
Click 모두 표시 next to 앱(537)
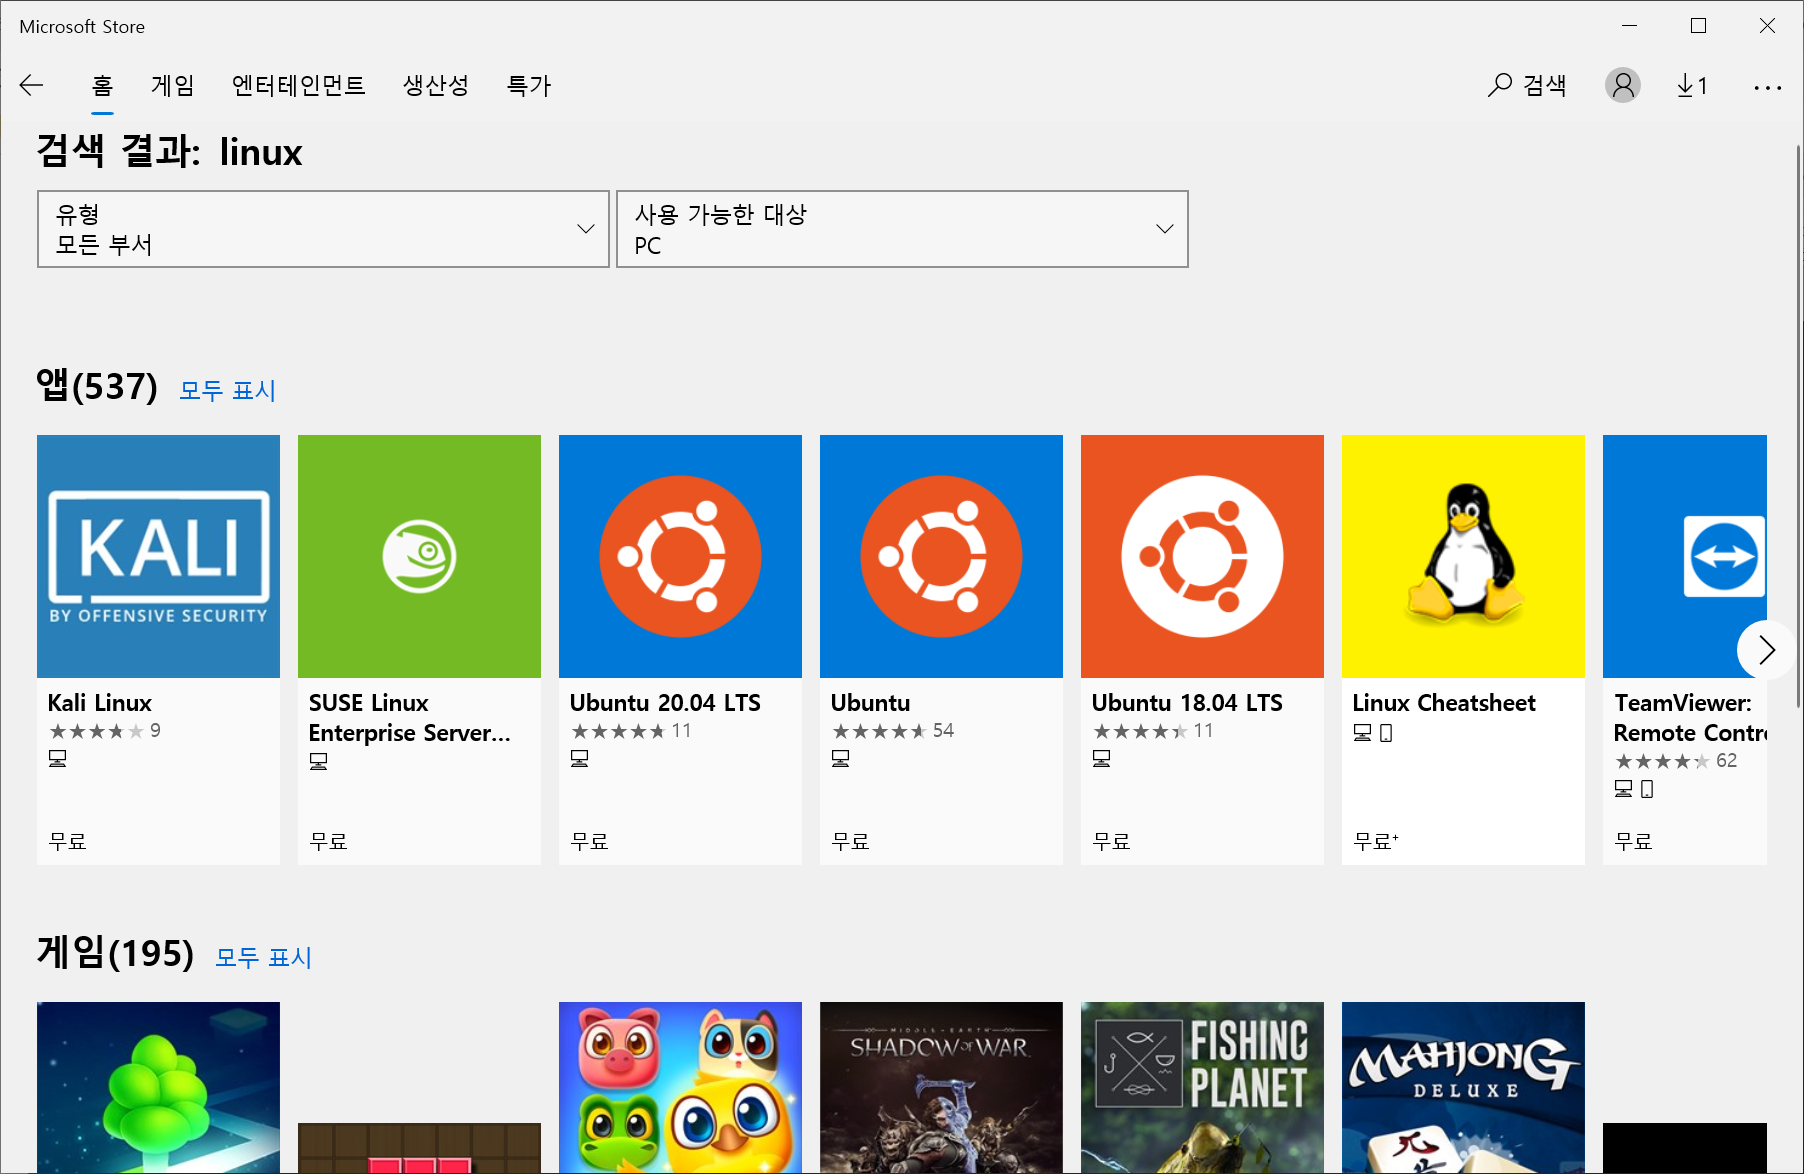coord(227,390)
